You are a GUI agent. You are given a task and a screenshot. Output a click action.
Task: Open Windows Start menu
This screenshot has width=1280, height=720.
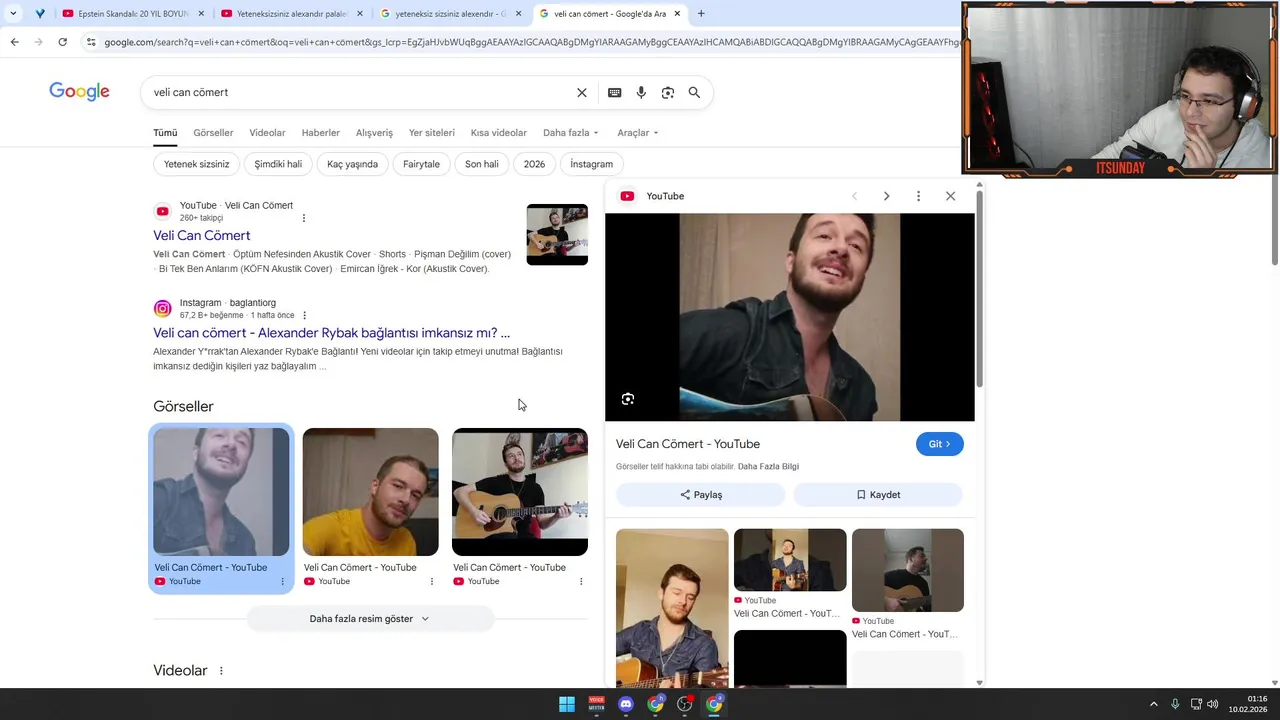point(567,704)
